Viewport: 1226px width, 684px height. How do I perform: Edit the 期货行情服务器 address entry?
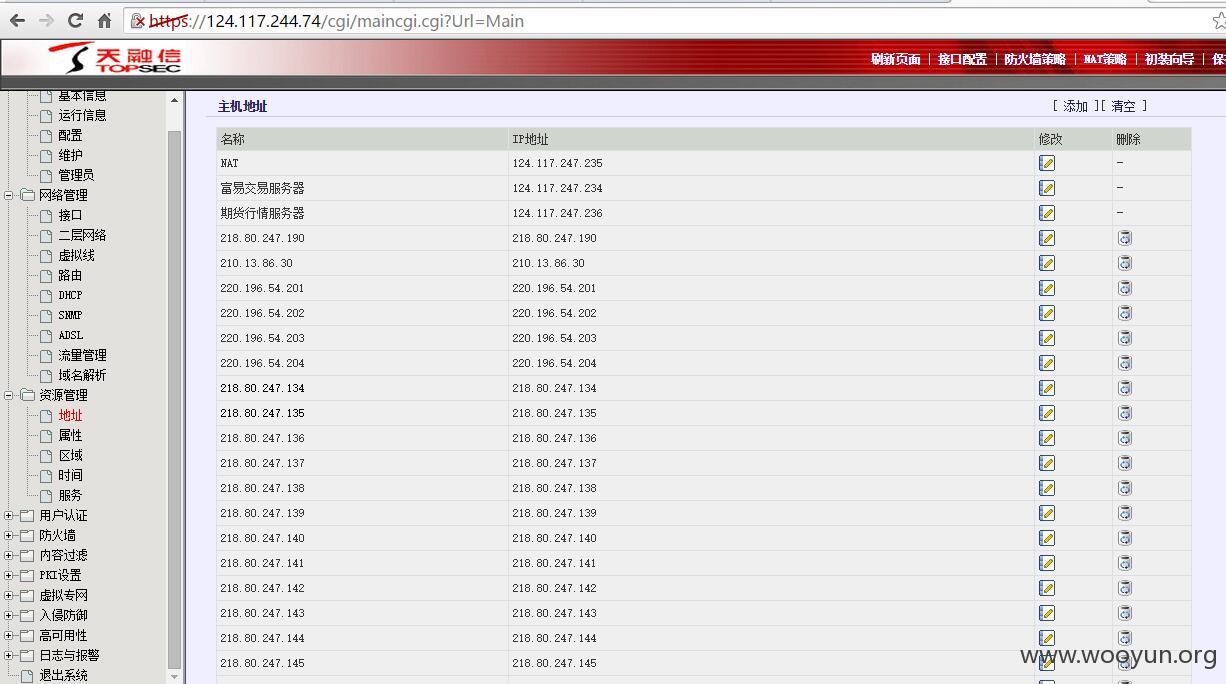pos(1047,213)
